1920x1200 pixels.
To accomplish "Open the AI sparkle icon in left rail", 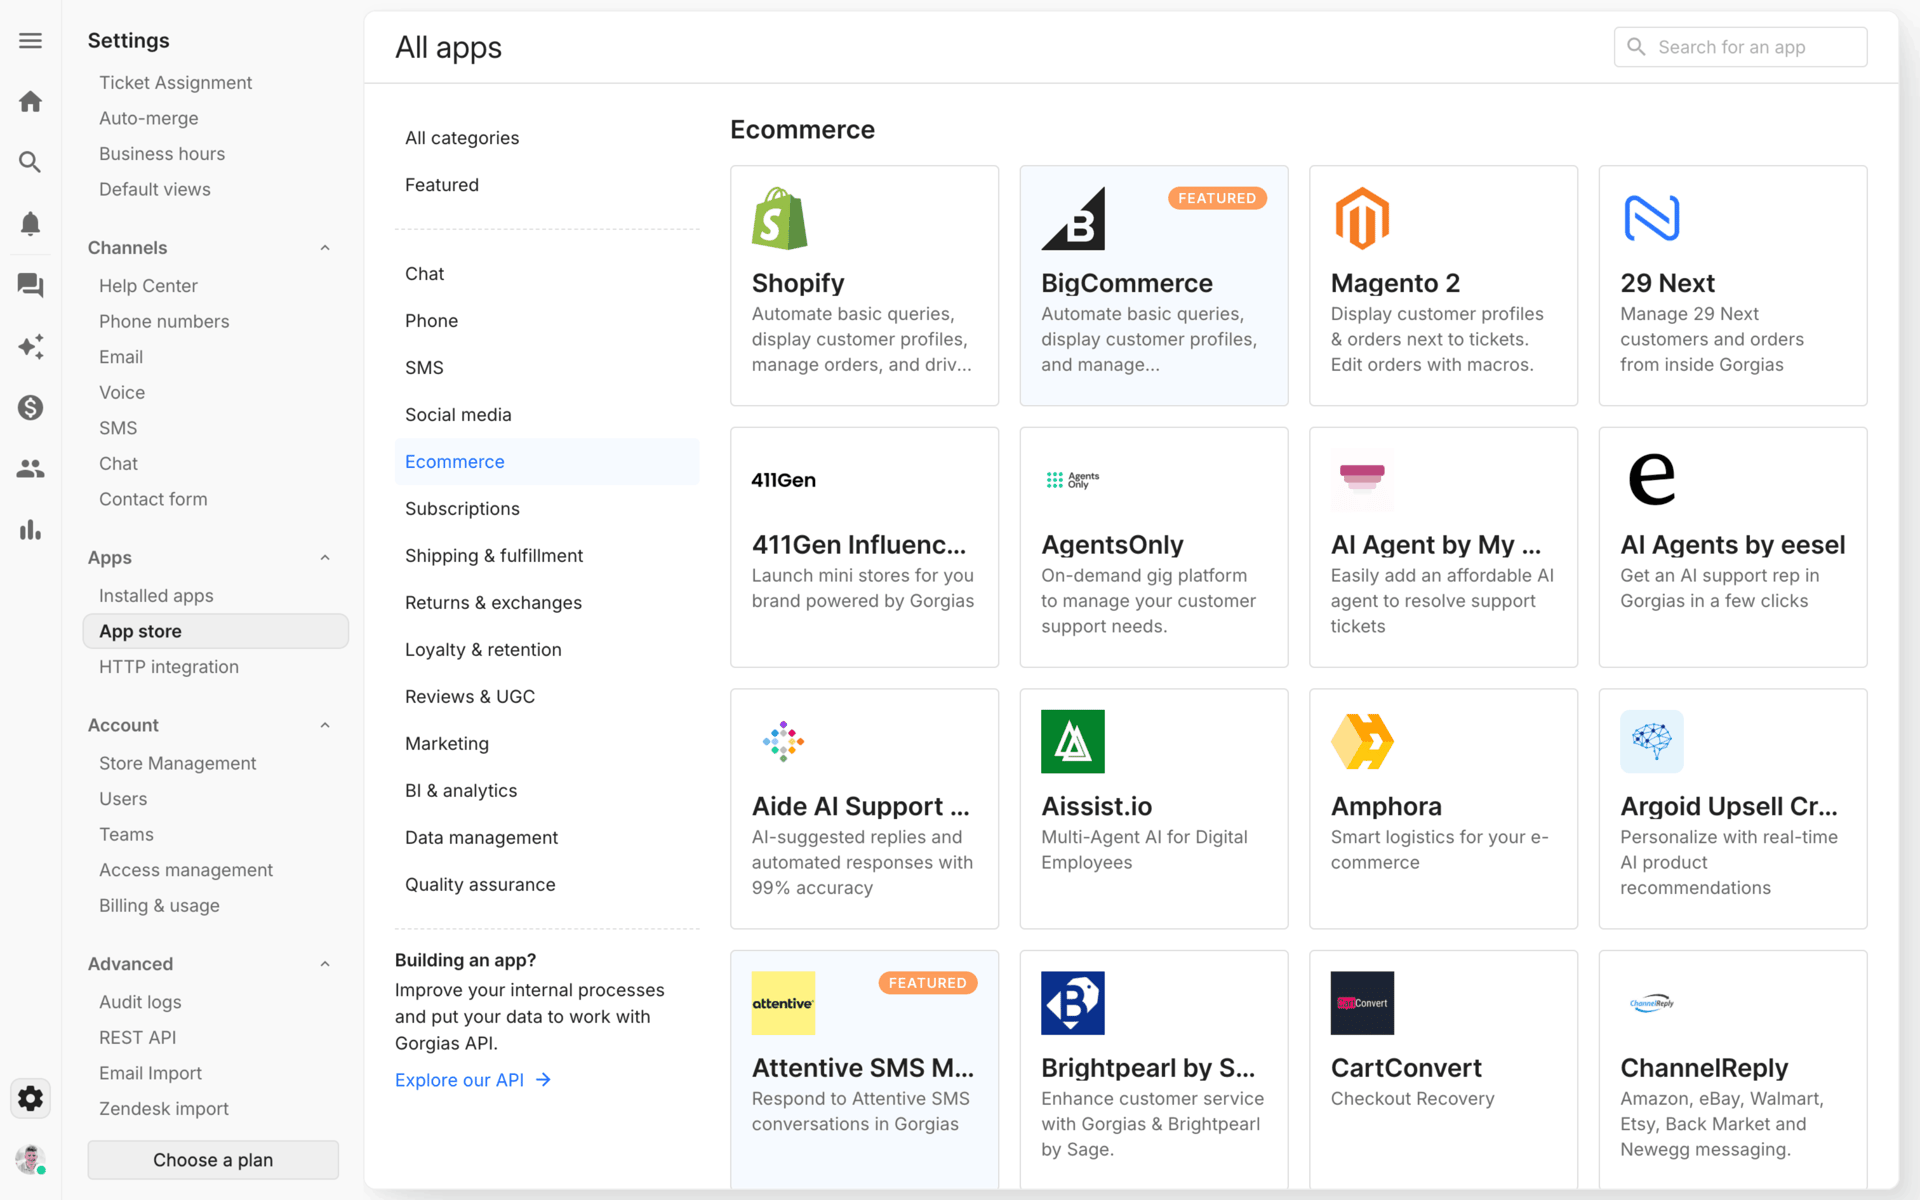I will pos(30,346).
